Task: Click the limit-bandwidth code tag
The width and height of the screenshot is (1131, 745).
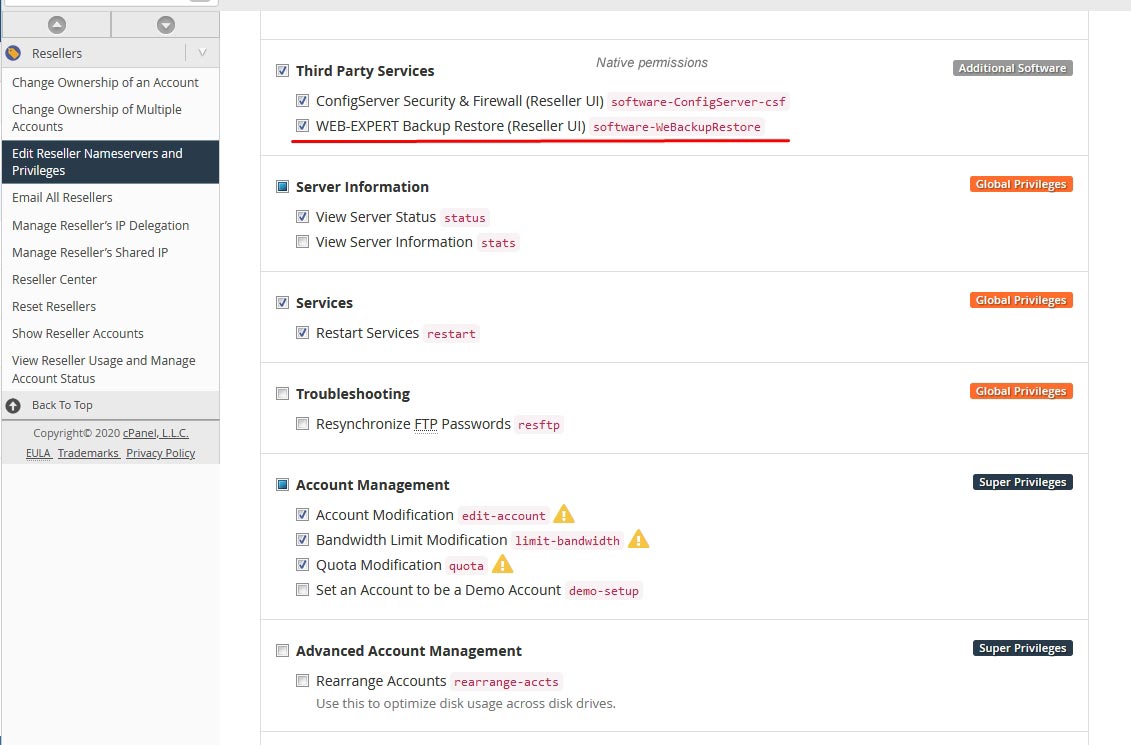Action: click(567, 541)
